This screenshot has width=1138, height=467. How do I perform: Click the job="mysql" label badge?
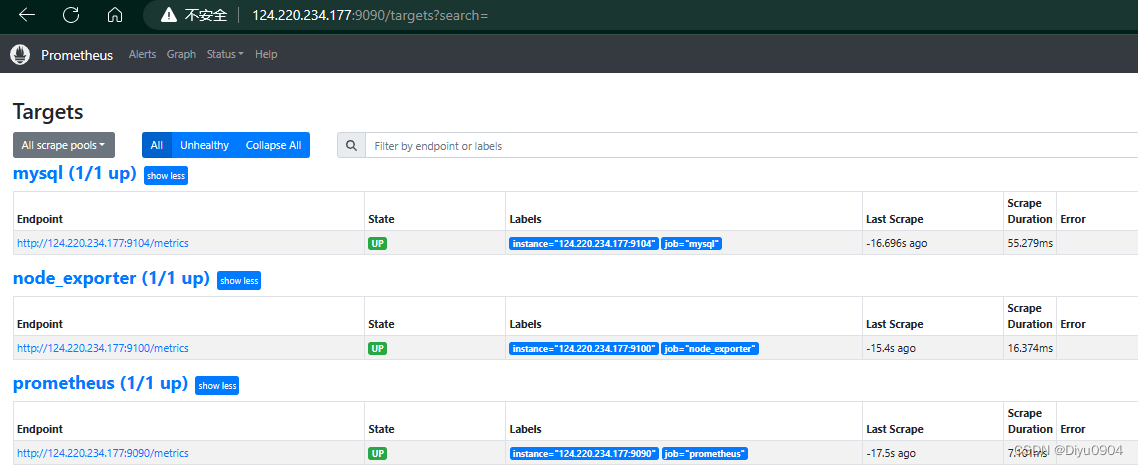[x=692, y=244]
